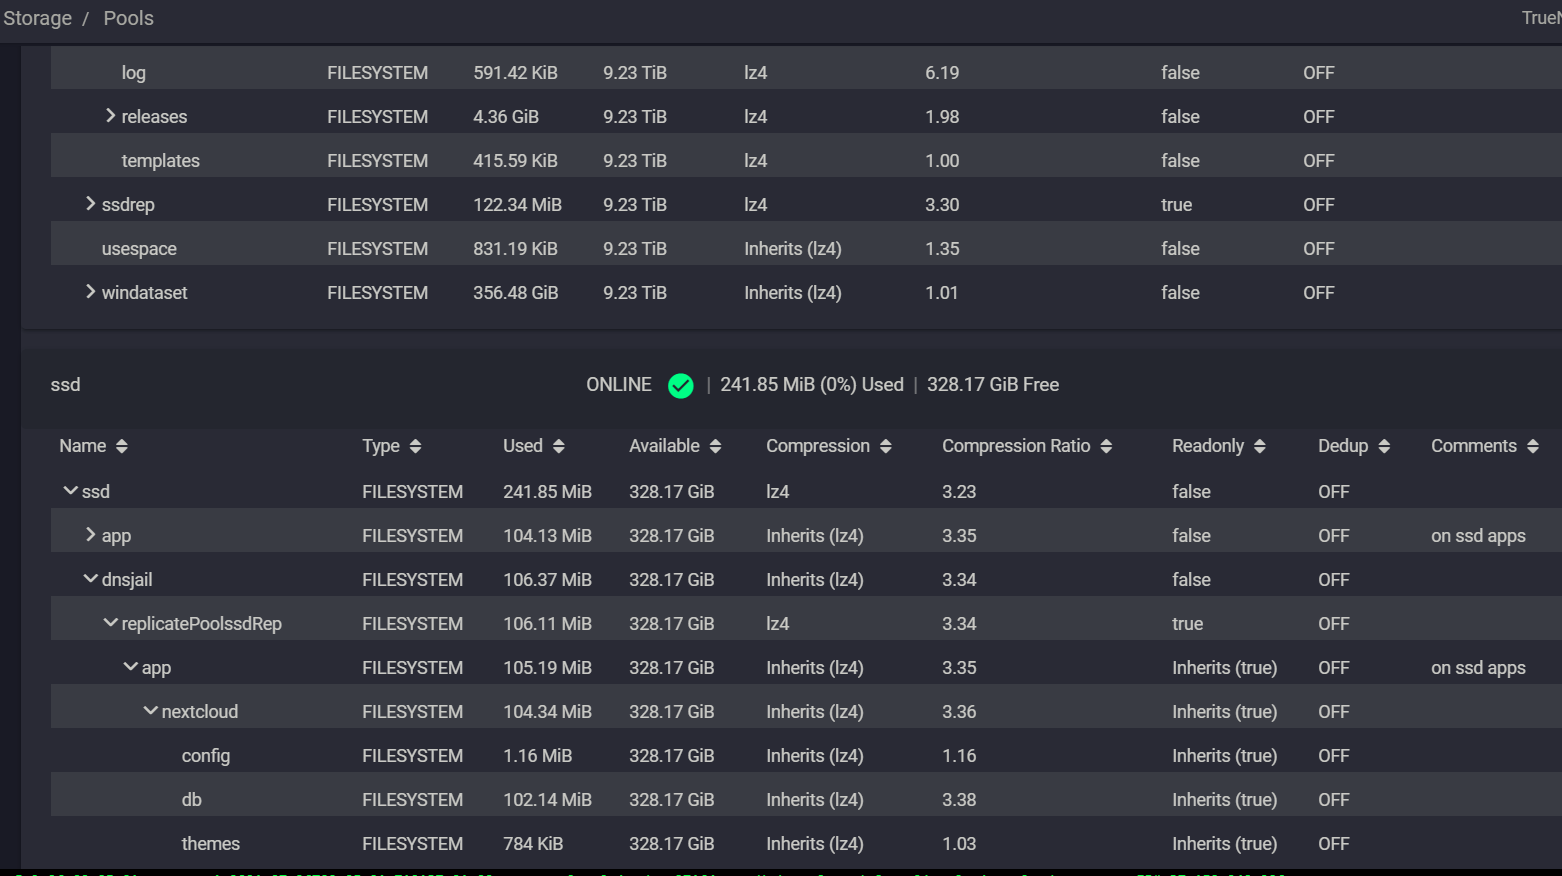Expand the windataset row
The width and height of the screenshot is (1562, 876).
pyautogui.click(x=90, y=292)
